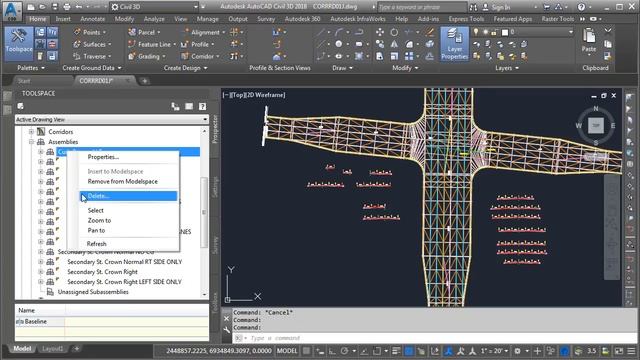Viewport: 640px width, 360px height.
Task: Click the Circle draw tool
Action: tap(339, 44)
